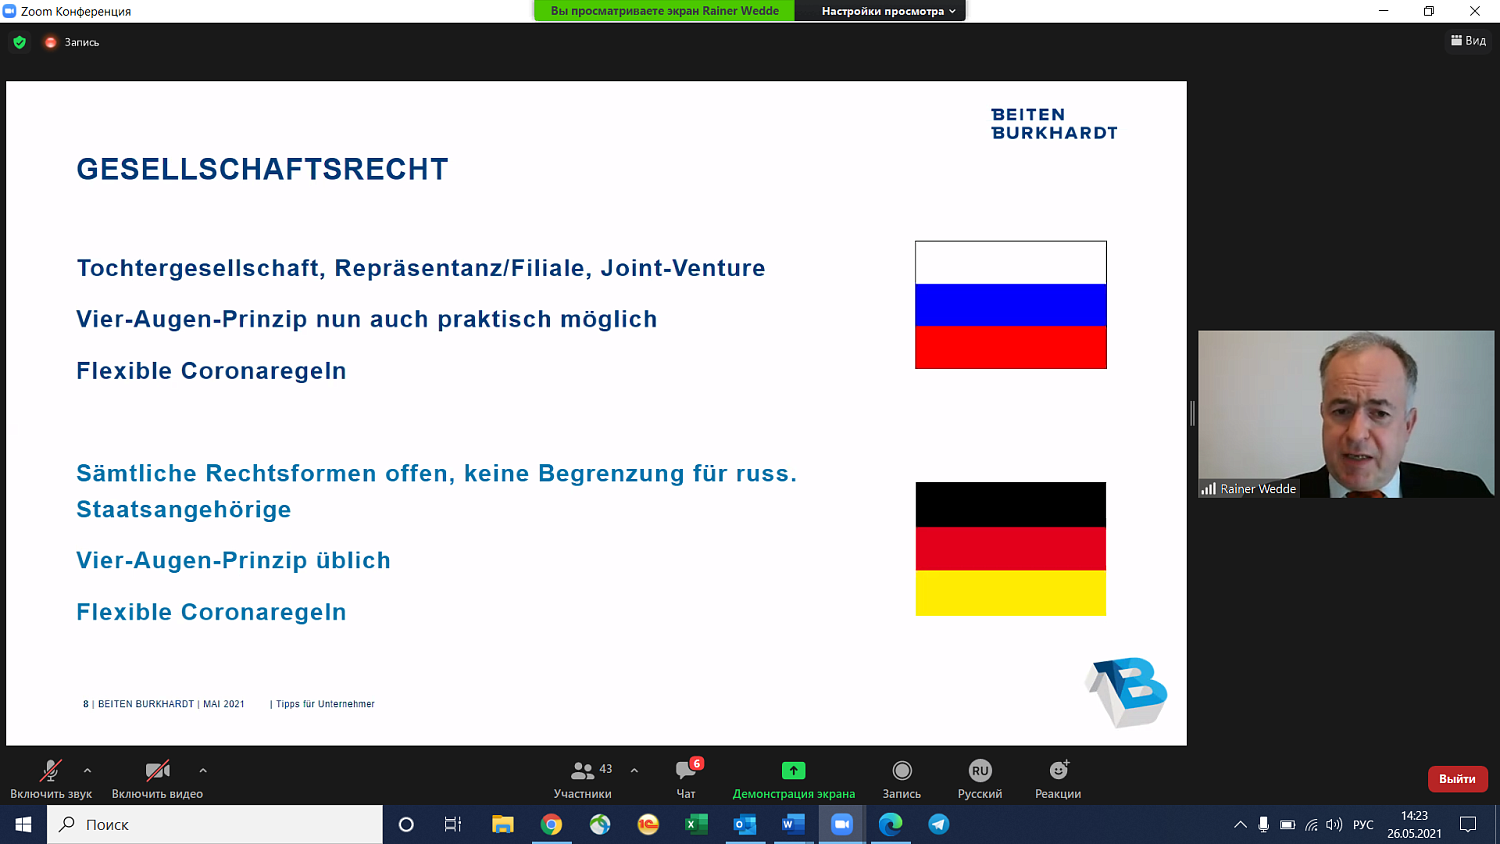Open the Русский interpretation language selector
The height and width of the screenshot is (844, 1500).
coord(979,778)
